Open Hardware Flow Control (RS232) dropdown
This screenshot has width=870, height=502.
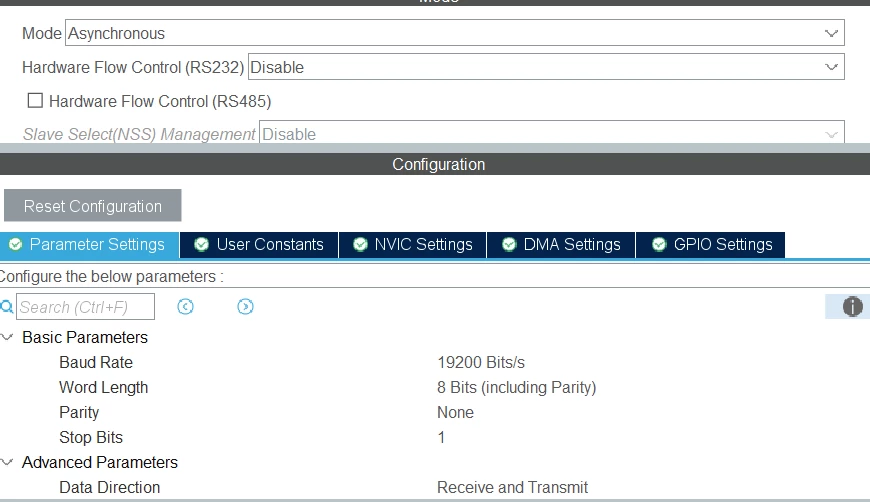(x=546, y=67)
